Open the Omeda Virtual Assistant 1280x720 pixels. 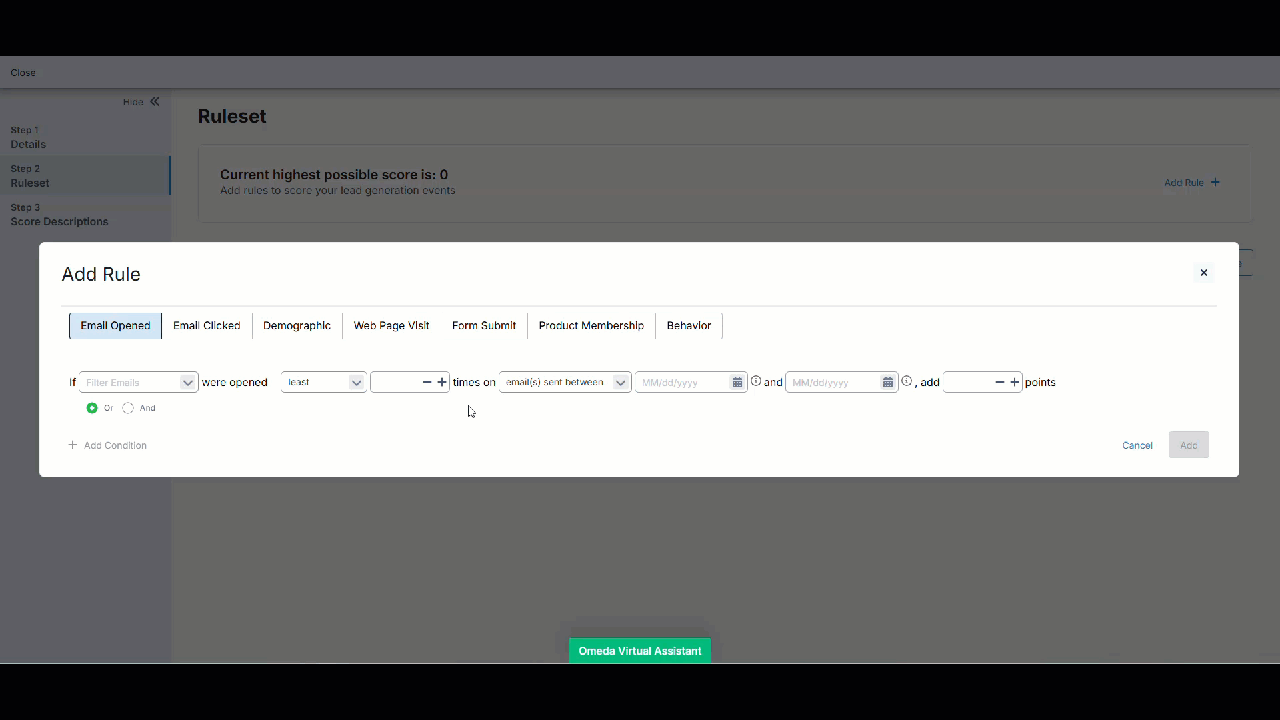click(639, 650)
